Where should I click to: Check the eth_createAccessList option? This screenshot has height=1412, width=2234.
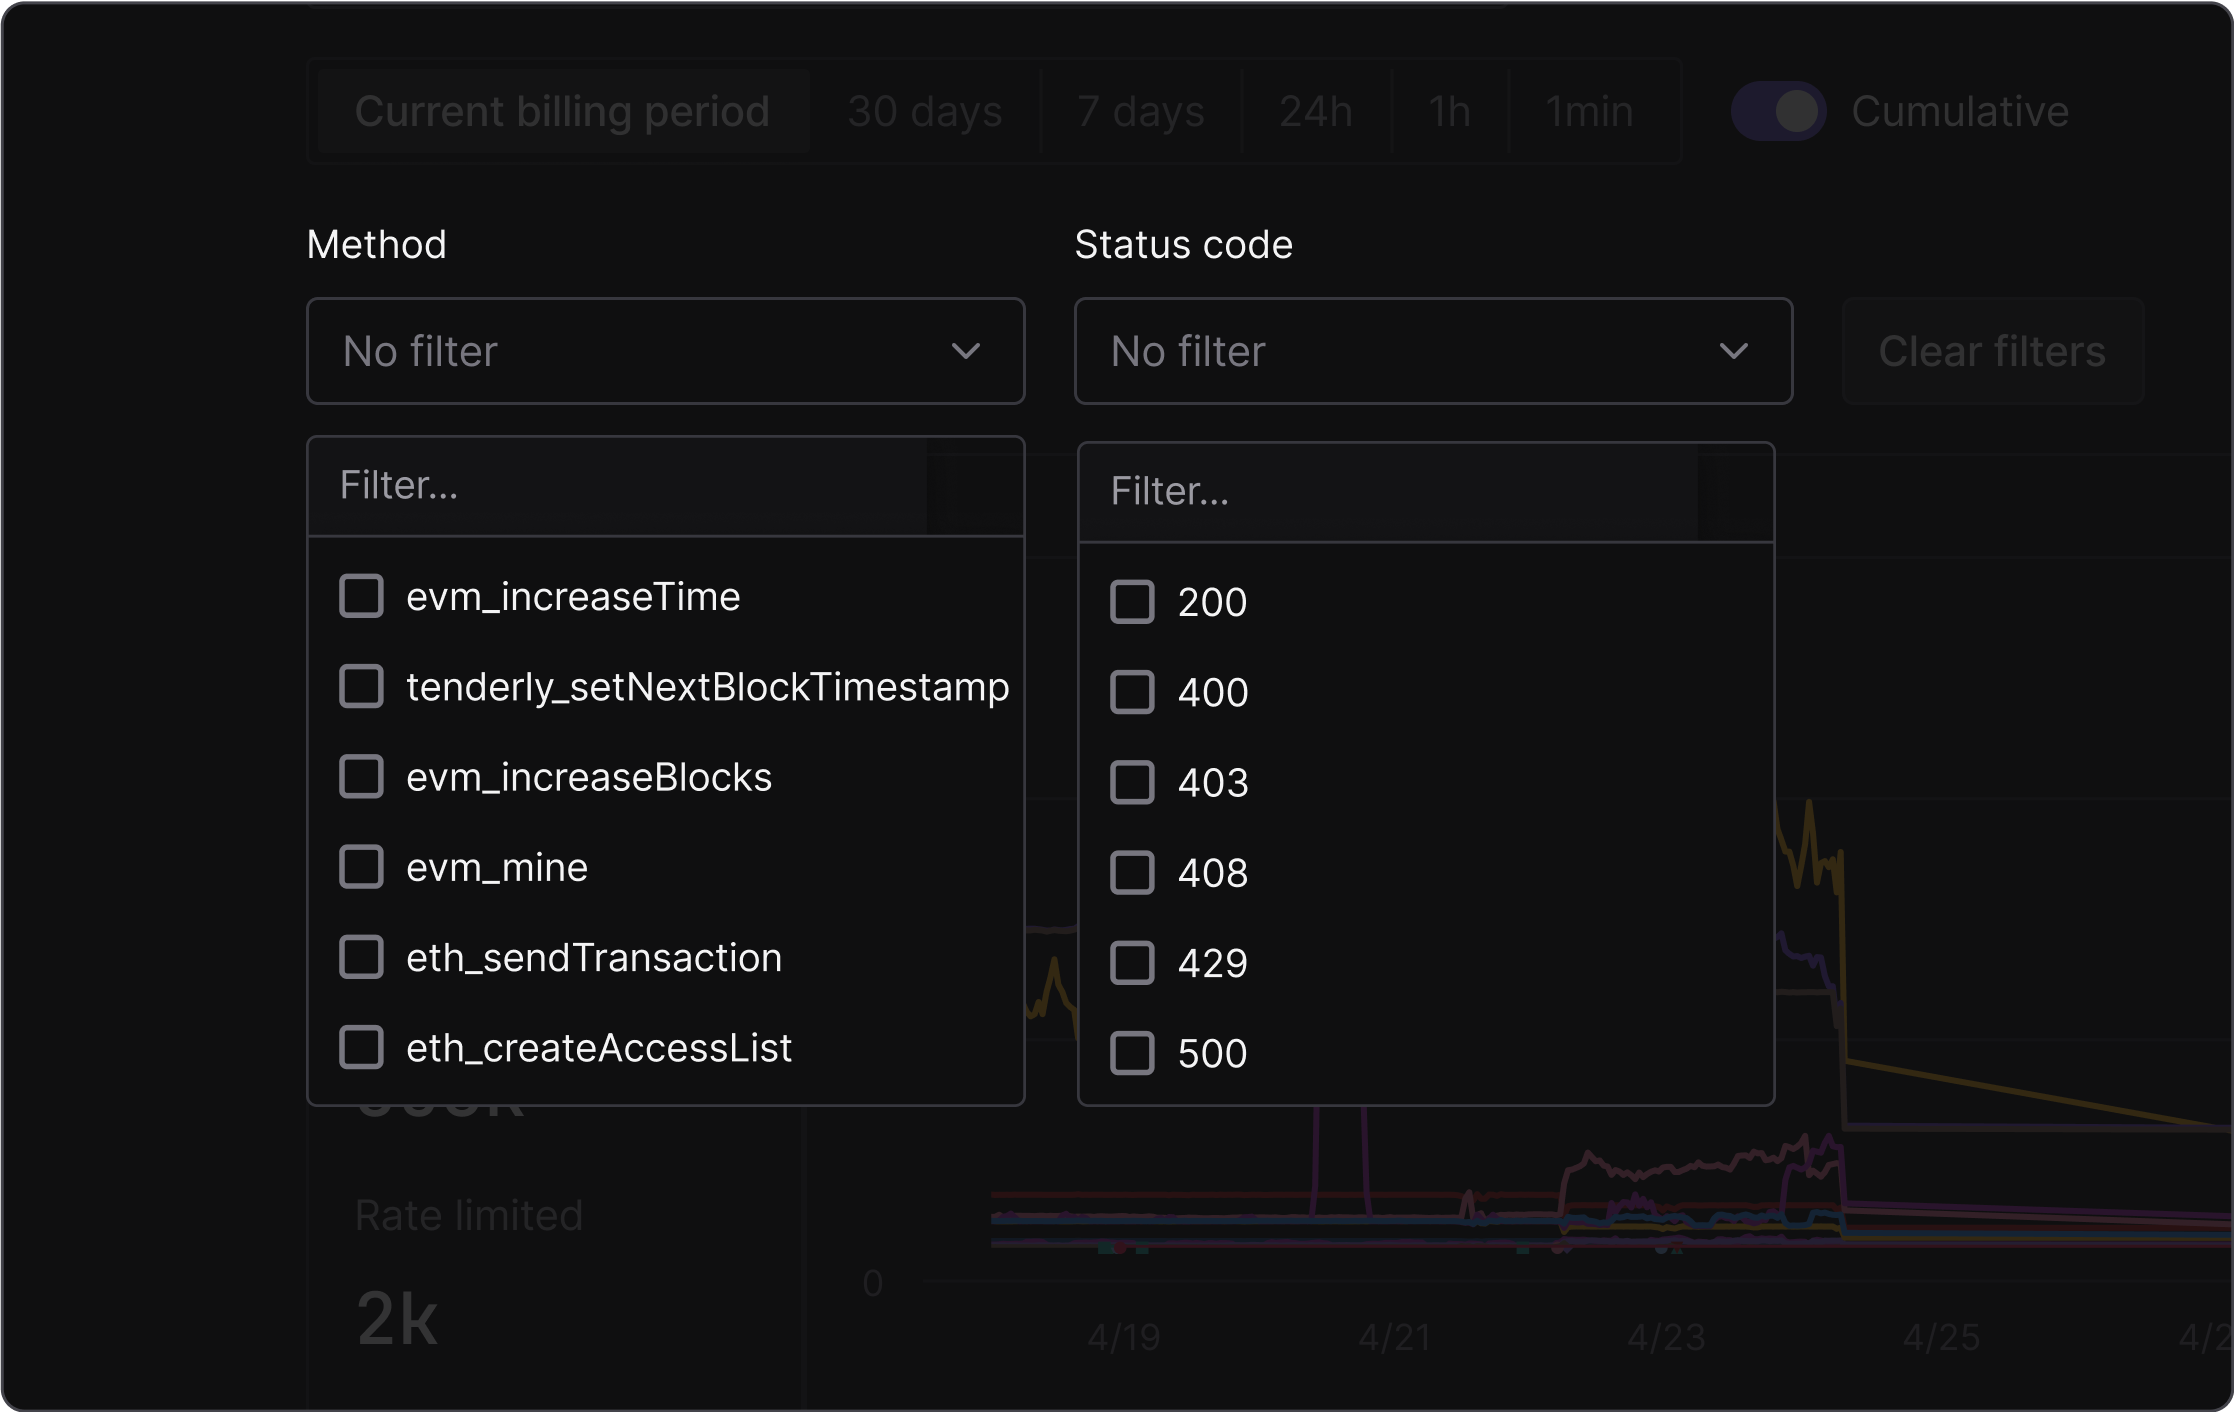coord(361,1047)
